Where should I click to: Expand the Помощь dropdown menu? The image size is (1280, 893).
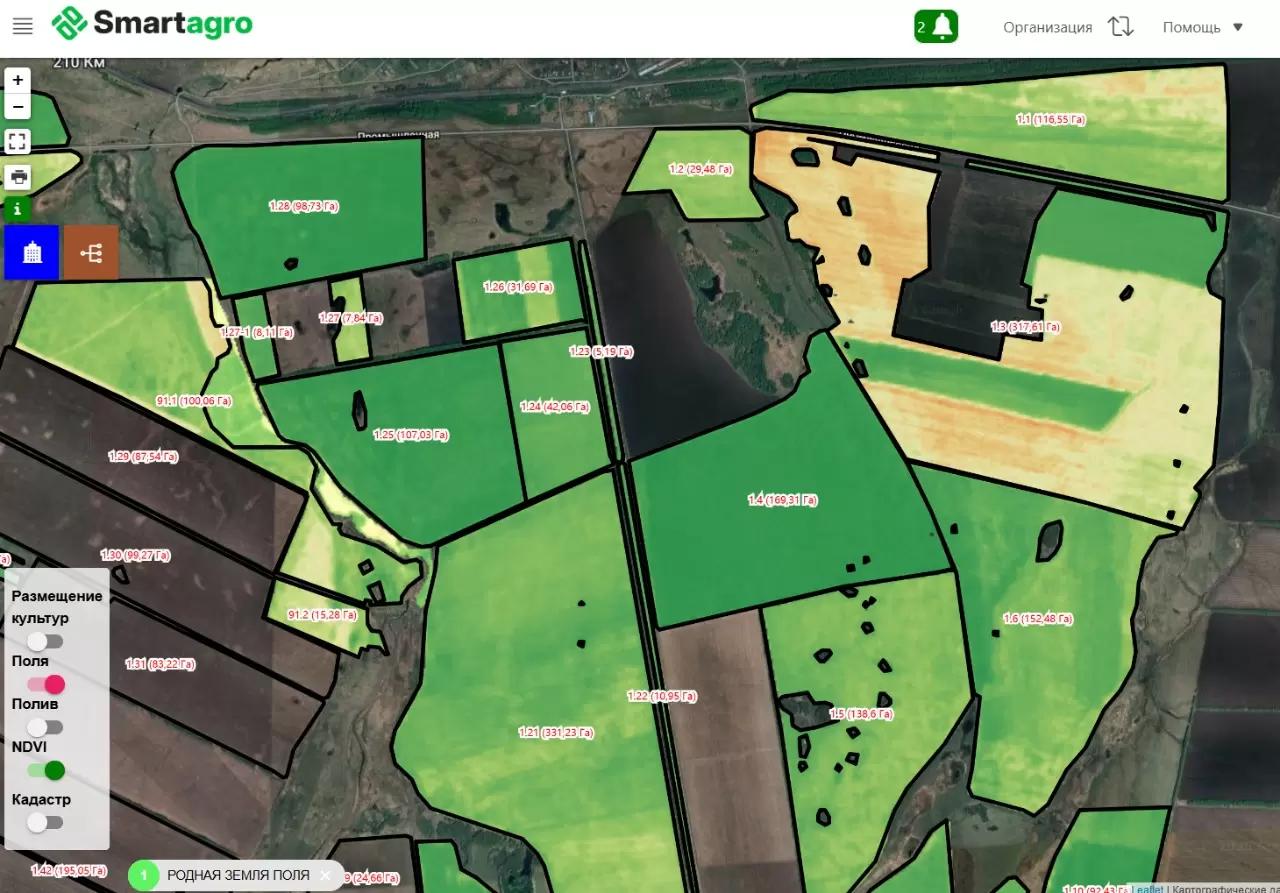pos(1202,27)
